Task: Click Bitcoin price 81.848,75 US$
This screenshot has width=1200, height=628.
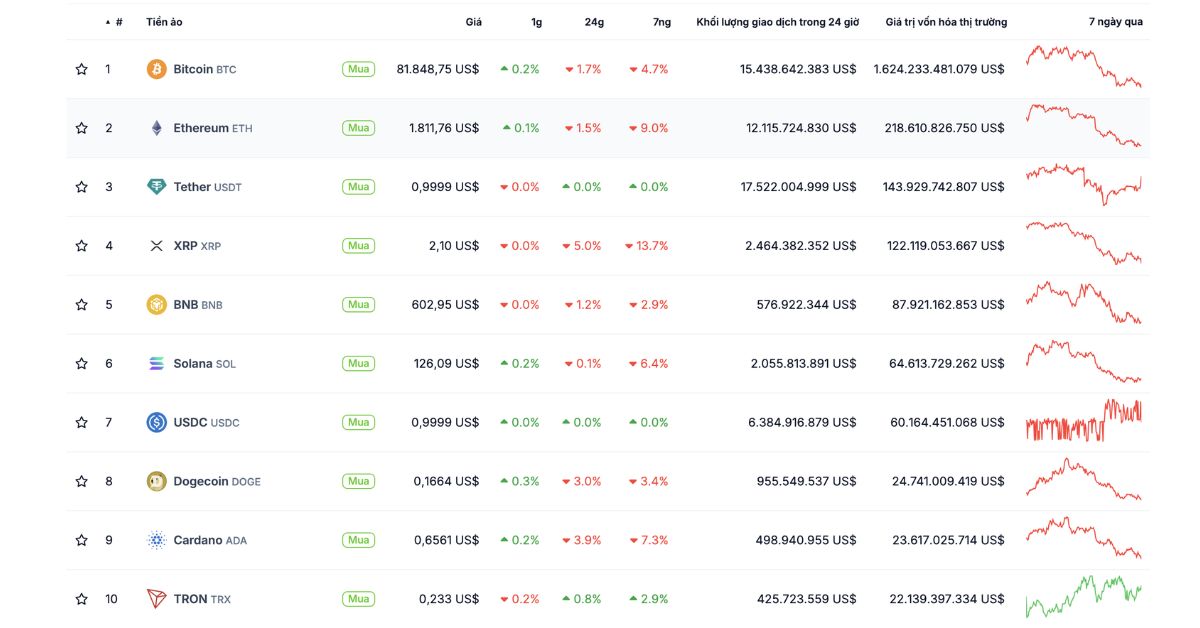Action: pyautogui.click(x=438, y=69)
